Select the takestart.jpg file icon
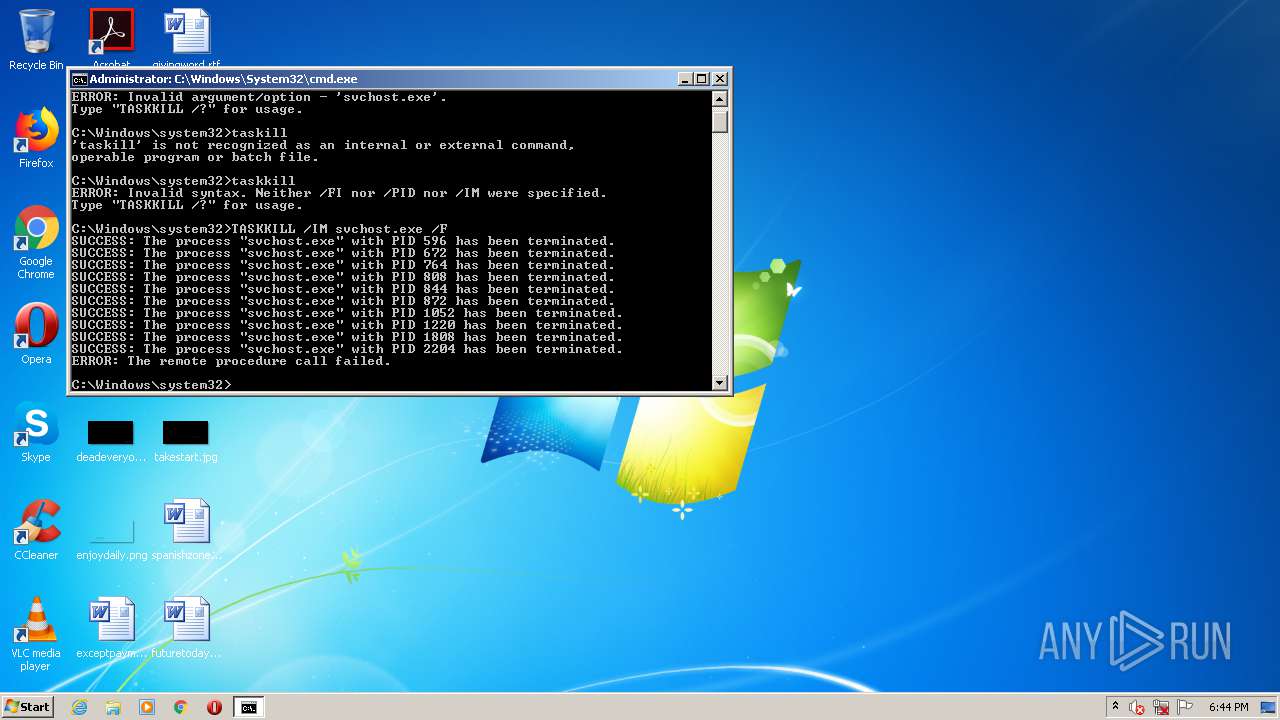Image resolution: width=1280 pixels, height=720 pixels. [x=186, y=441]
